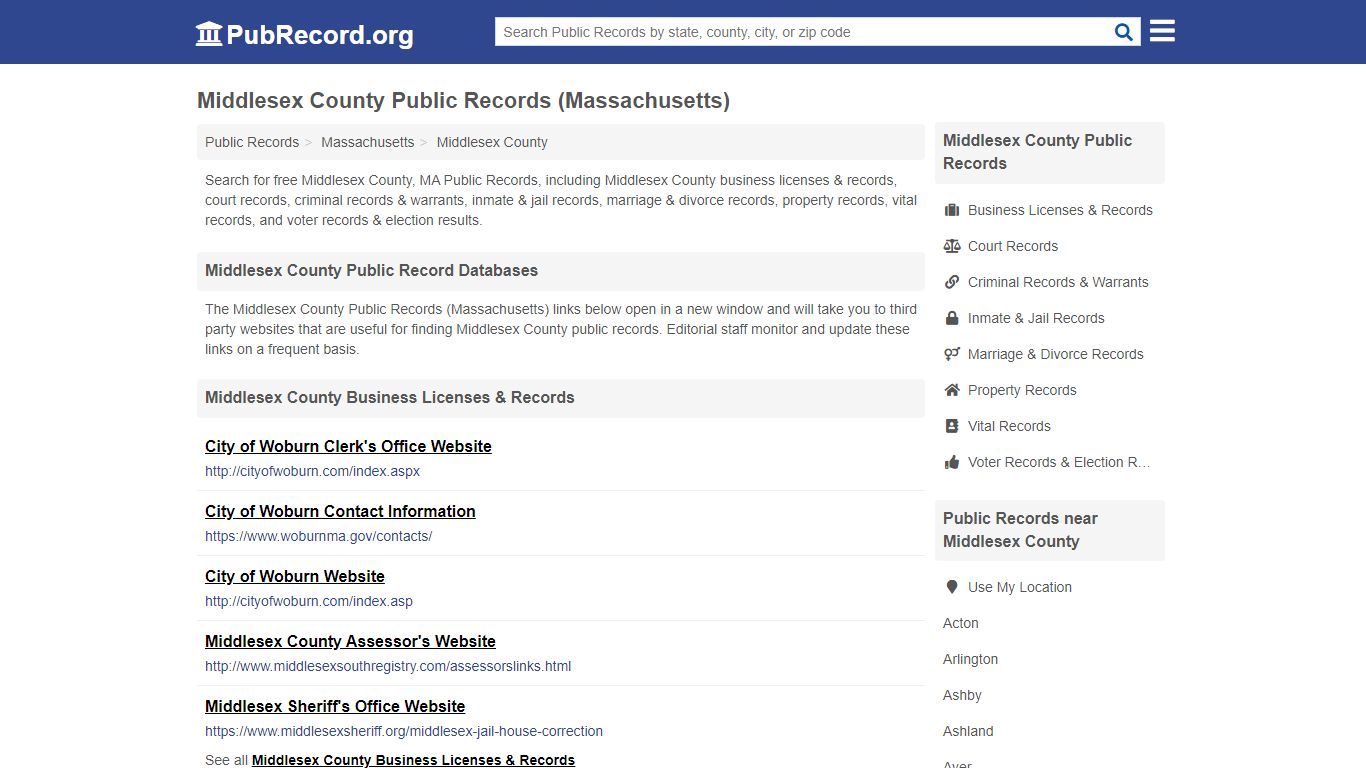The width and height of the screenshot is (1366, 768).
Task: Open the Massachusetts breadcrumb link
Action: 367,142
